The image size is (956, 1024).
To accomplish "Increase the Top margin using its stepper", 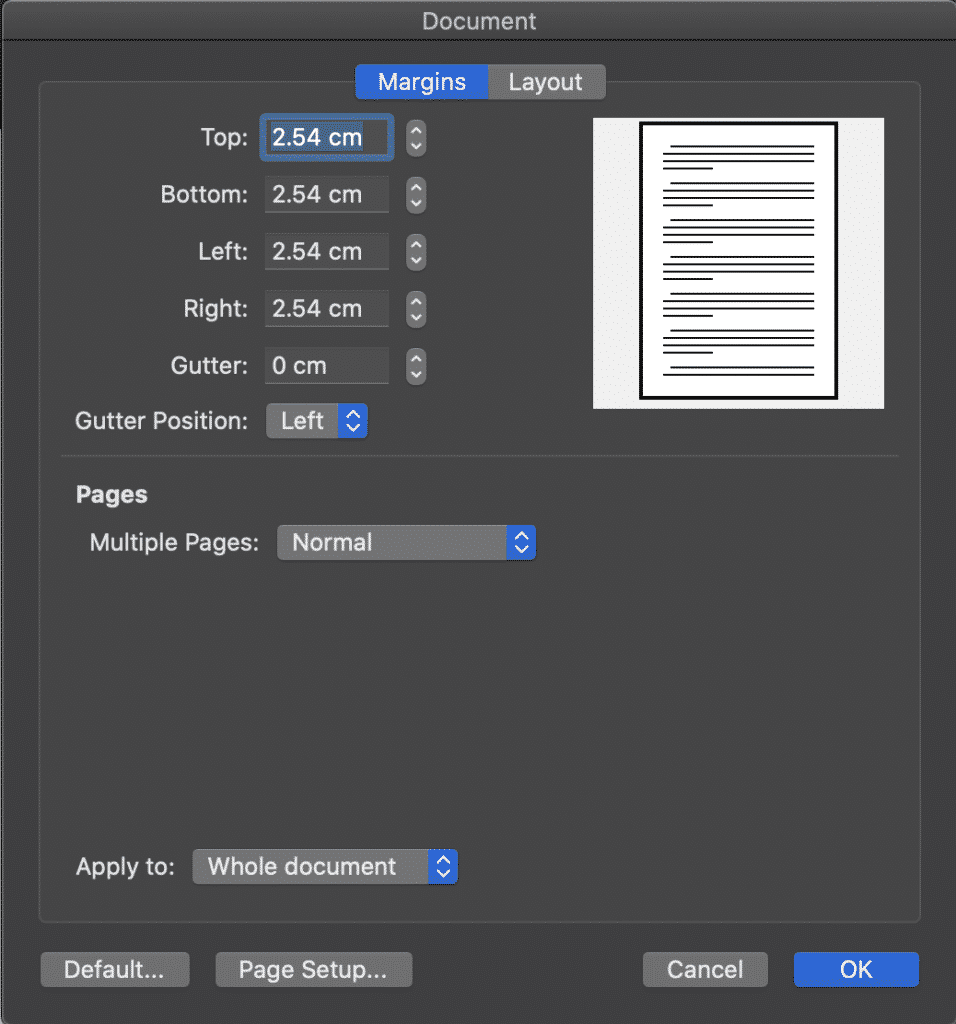I will (x=416, y=132).
